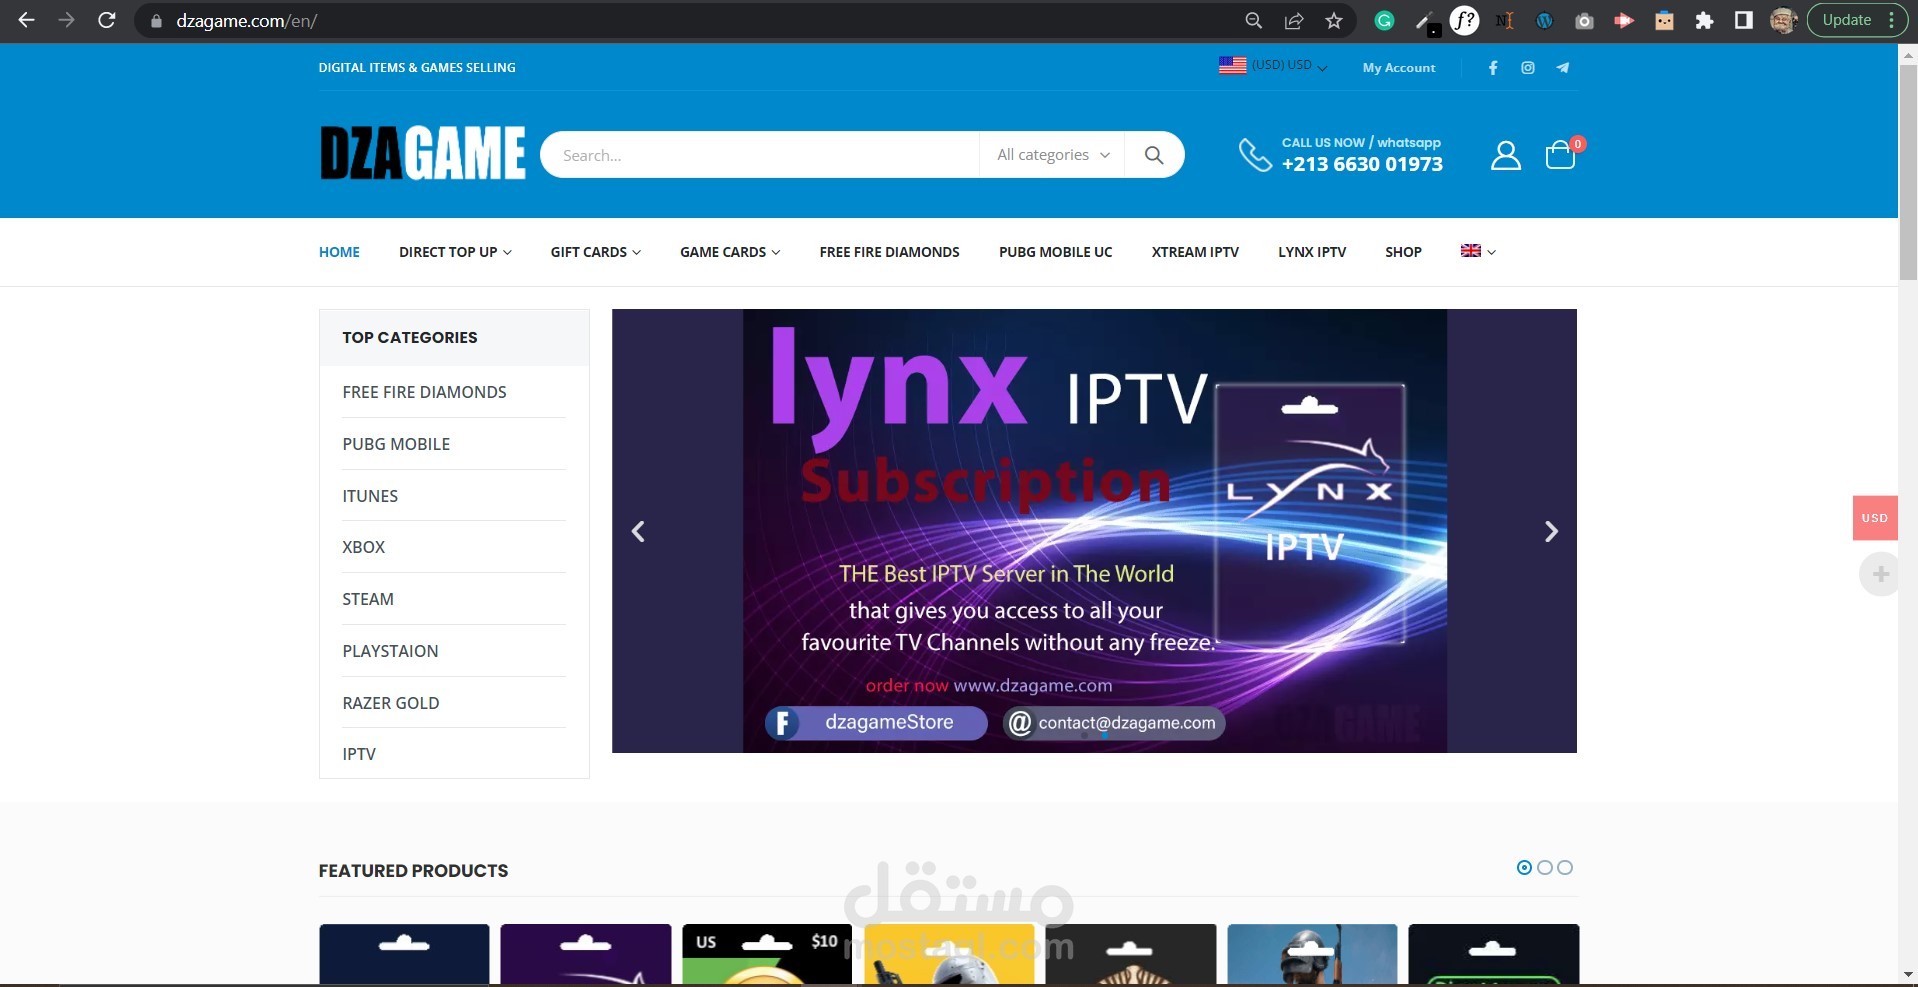Submit search with the magnifier button

[1154, 155]
